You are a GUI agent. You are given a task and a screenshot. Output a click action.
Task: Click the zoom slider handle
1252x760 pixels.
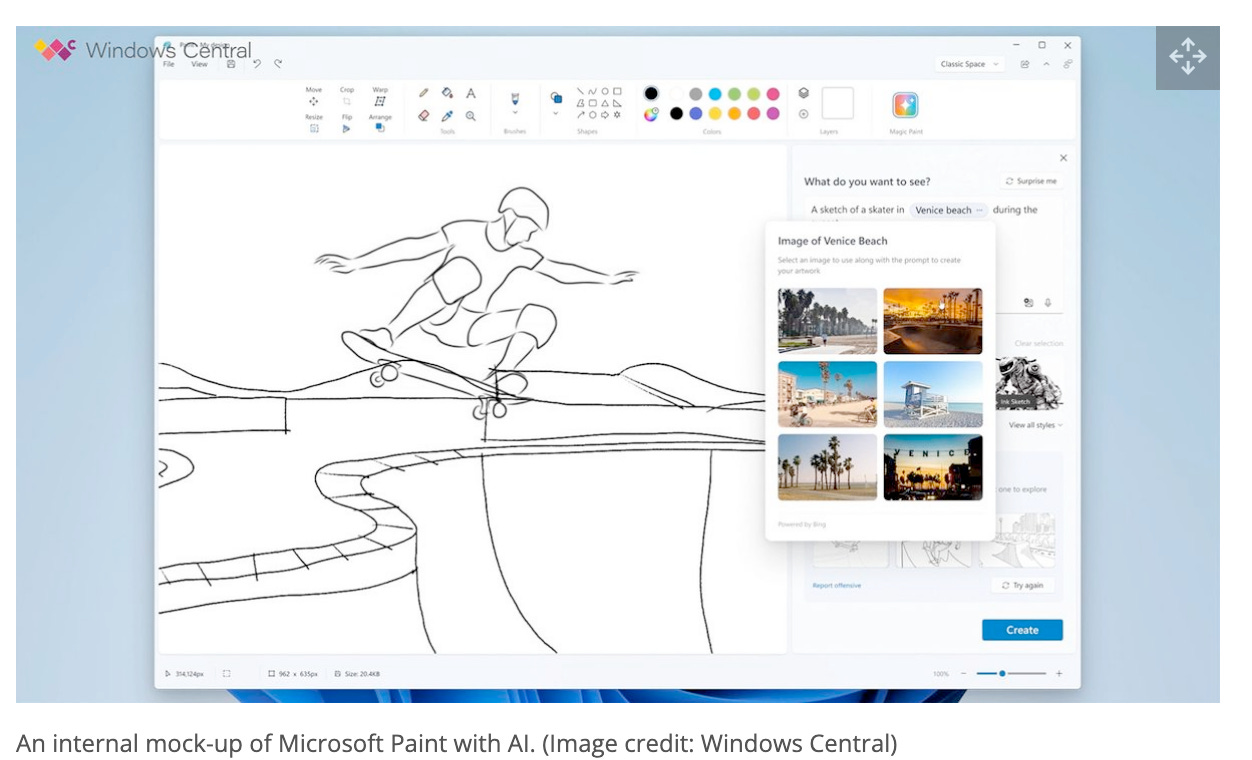(x=1002, y=674)
